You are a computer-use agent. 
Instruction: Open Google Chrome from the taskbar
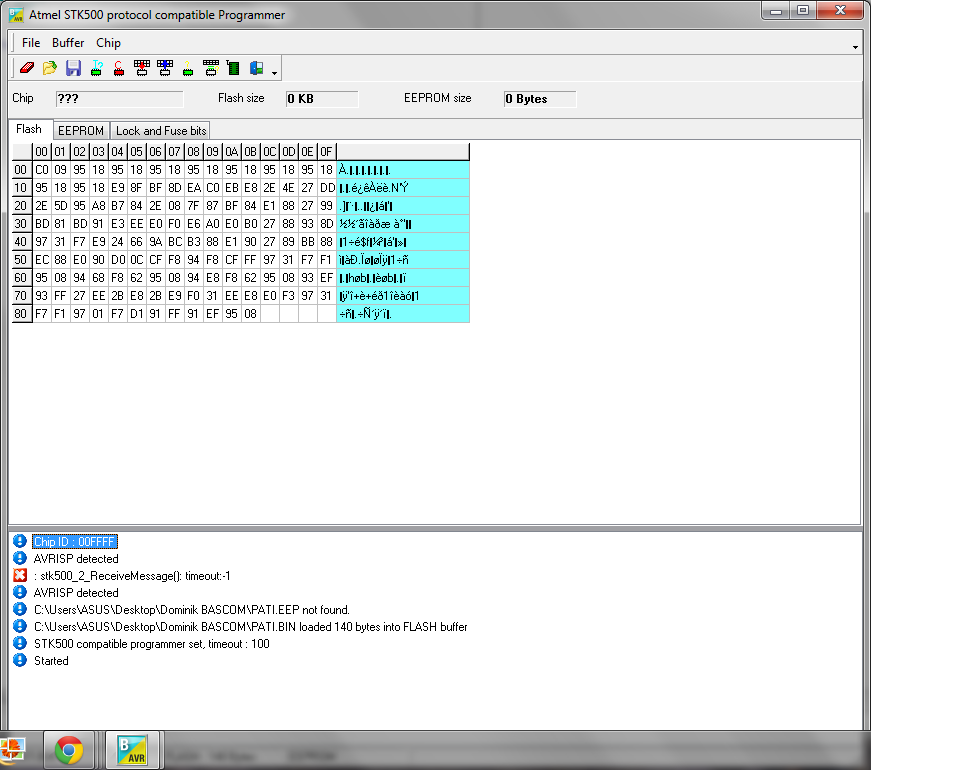pos(69,750)
